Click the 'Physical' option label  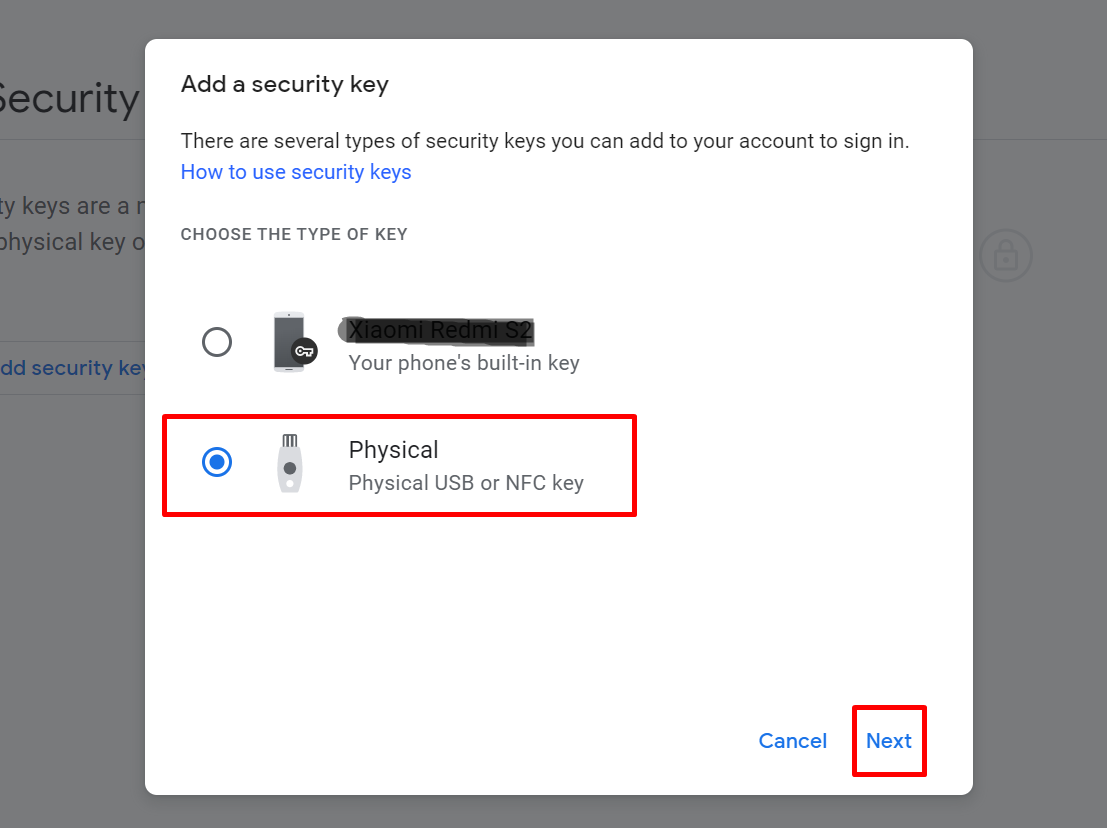pos(393,450)
